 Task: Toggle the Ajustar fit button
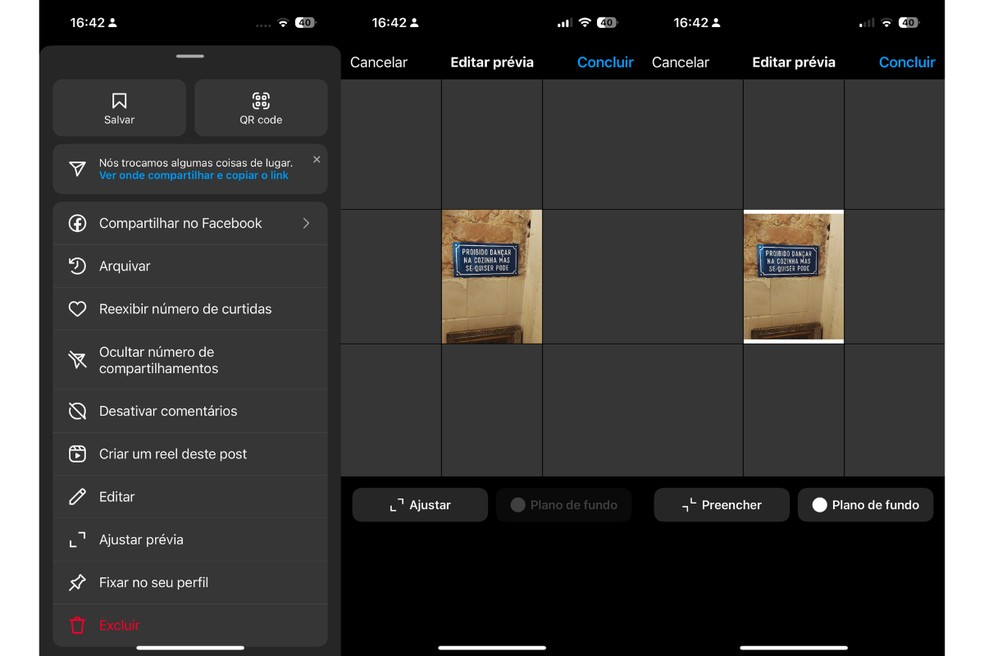(420, 505)
